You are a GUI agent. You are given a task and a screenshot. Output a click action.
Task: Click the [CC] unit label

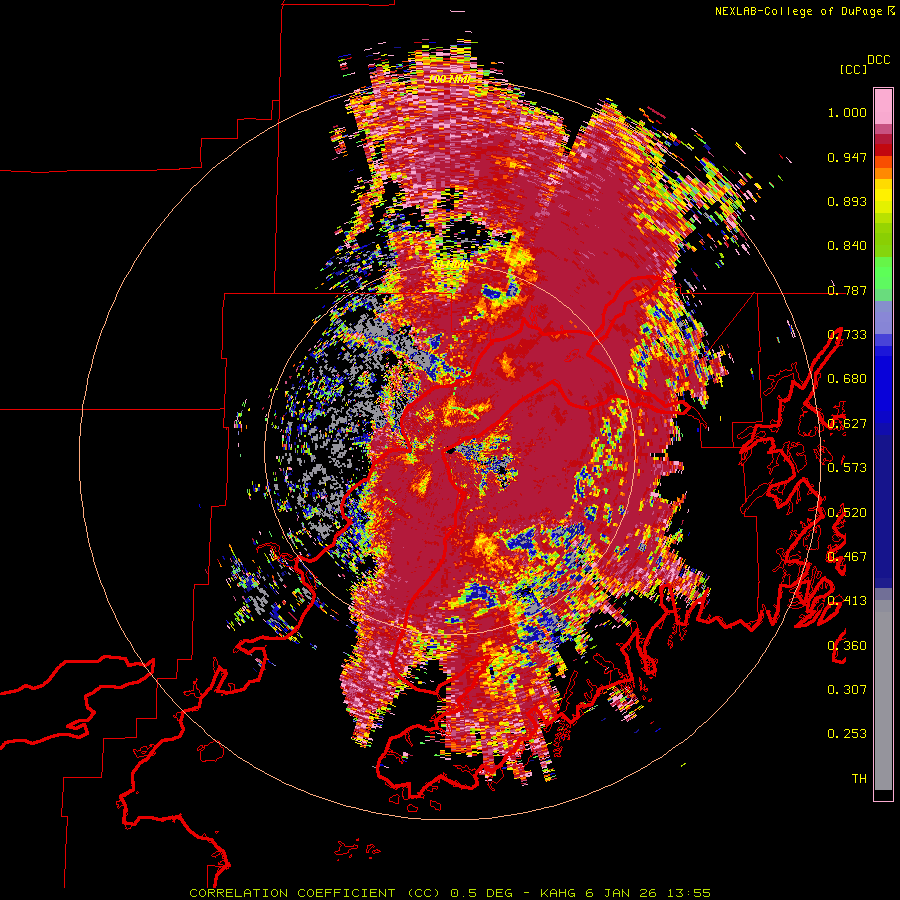click(x=854, y=69)
